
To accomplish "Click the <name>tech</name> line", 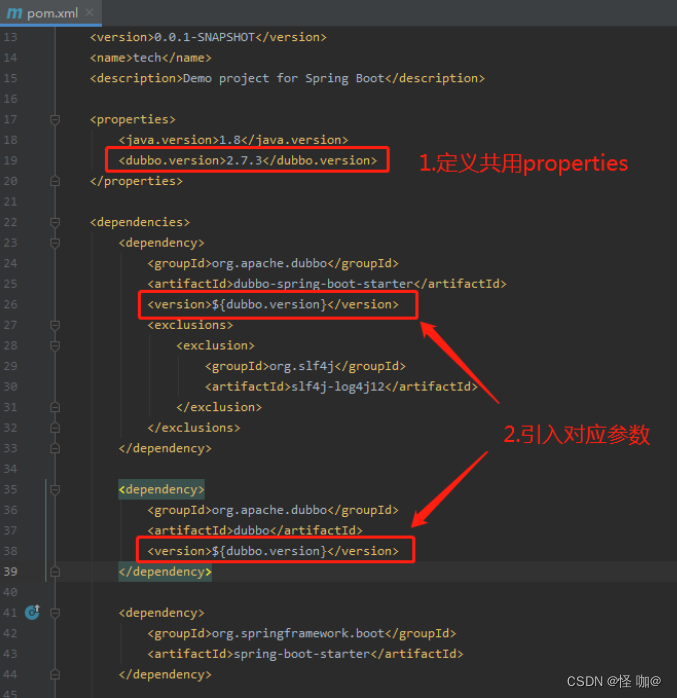I will click(x=150, y=58).
